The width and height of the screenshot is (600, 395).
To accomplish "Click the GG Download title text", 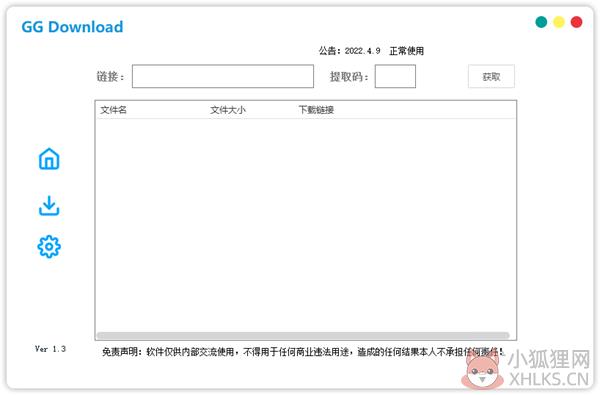I will (72, 27).
